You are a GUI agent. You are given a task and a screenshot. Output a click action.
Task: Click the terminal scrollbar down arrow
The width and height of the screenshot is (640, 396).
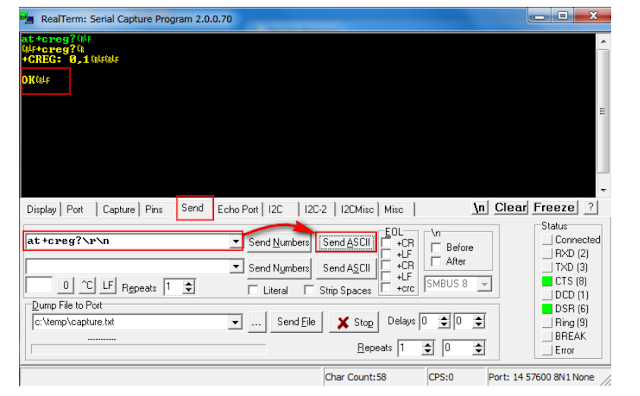click(603, 190)
